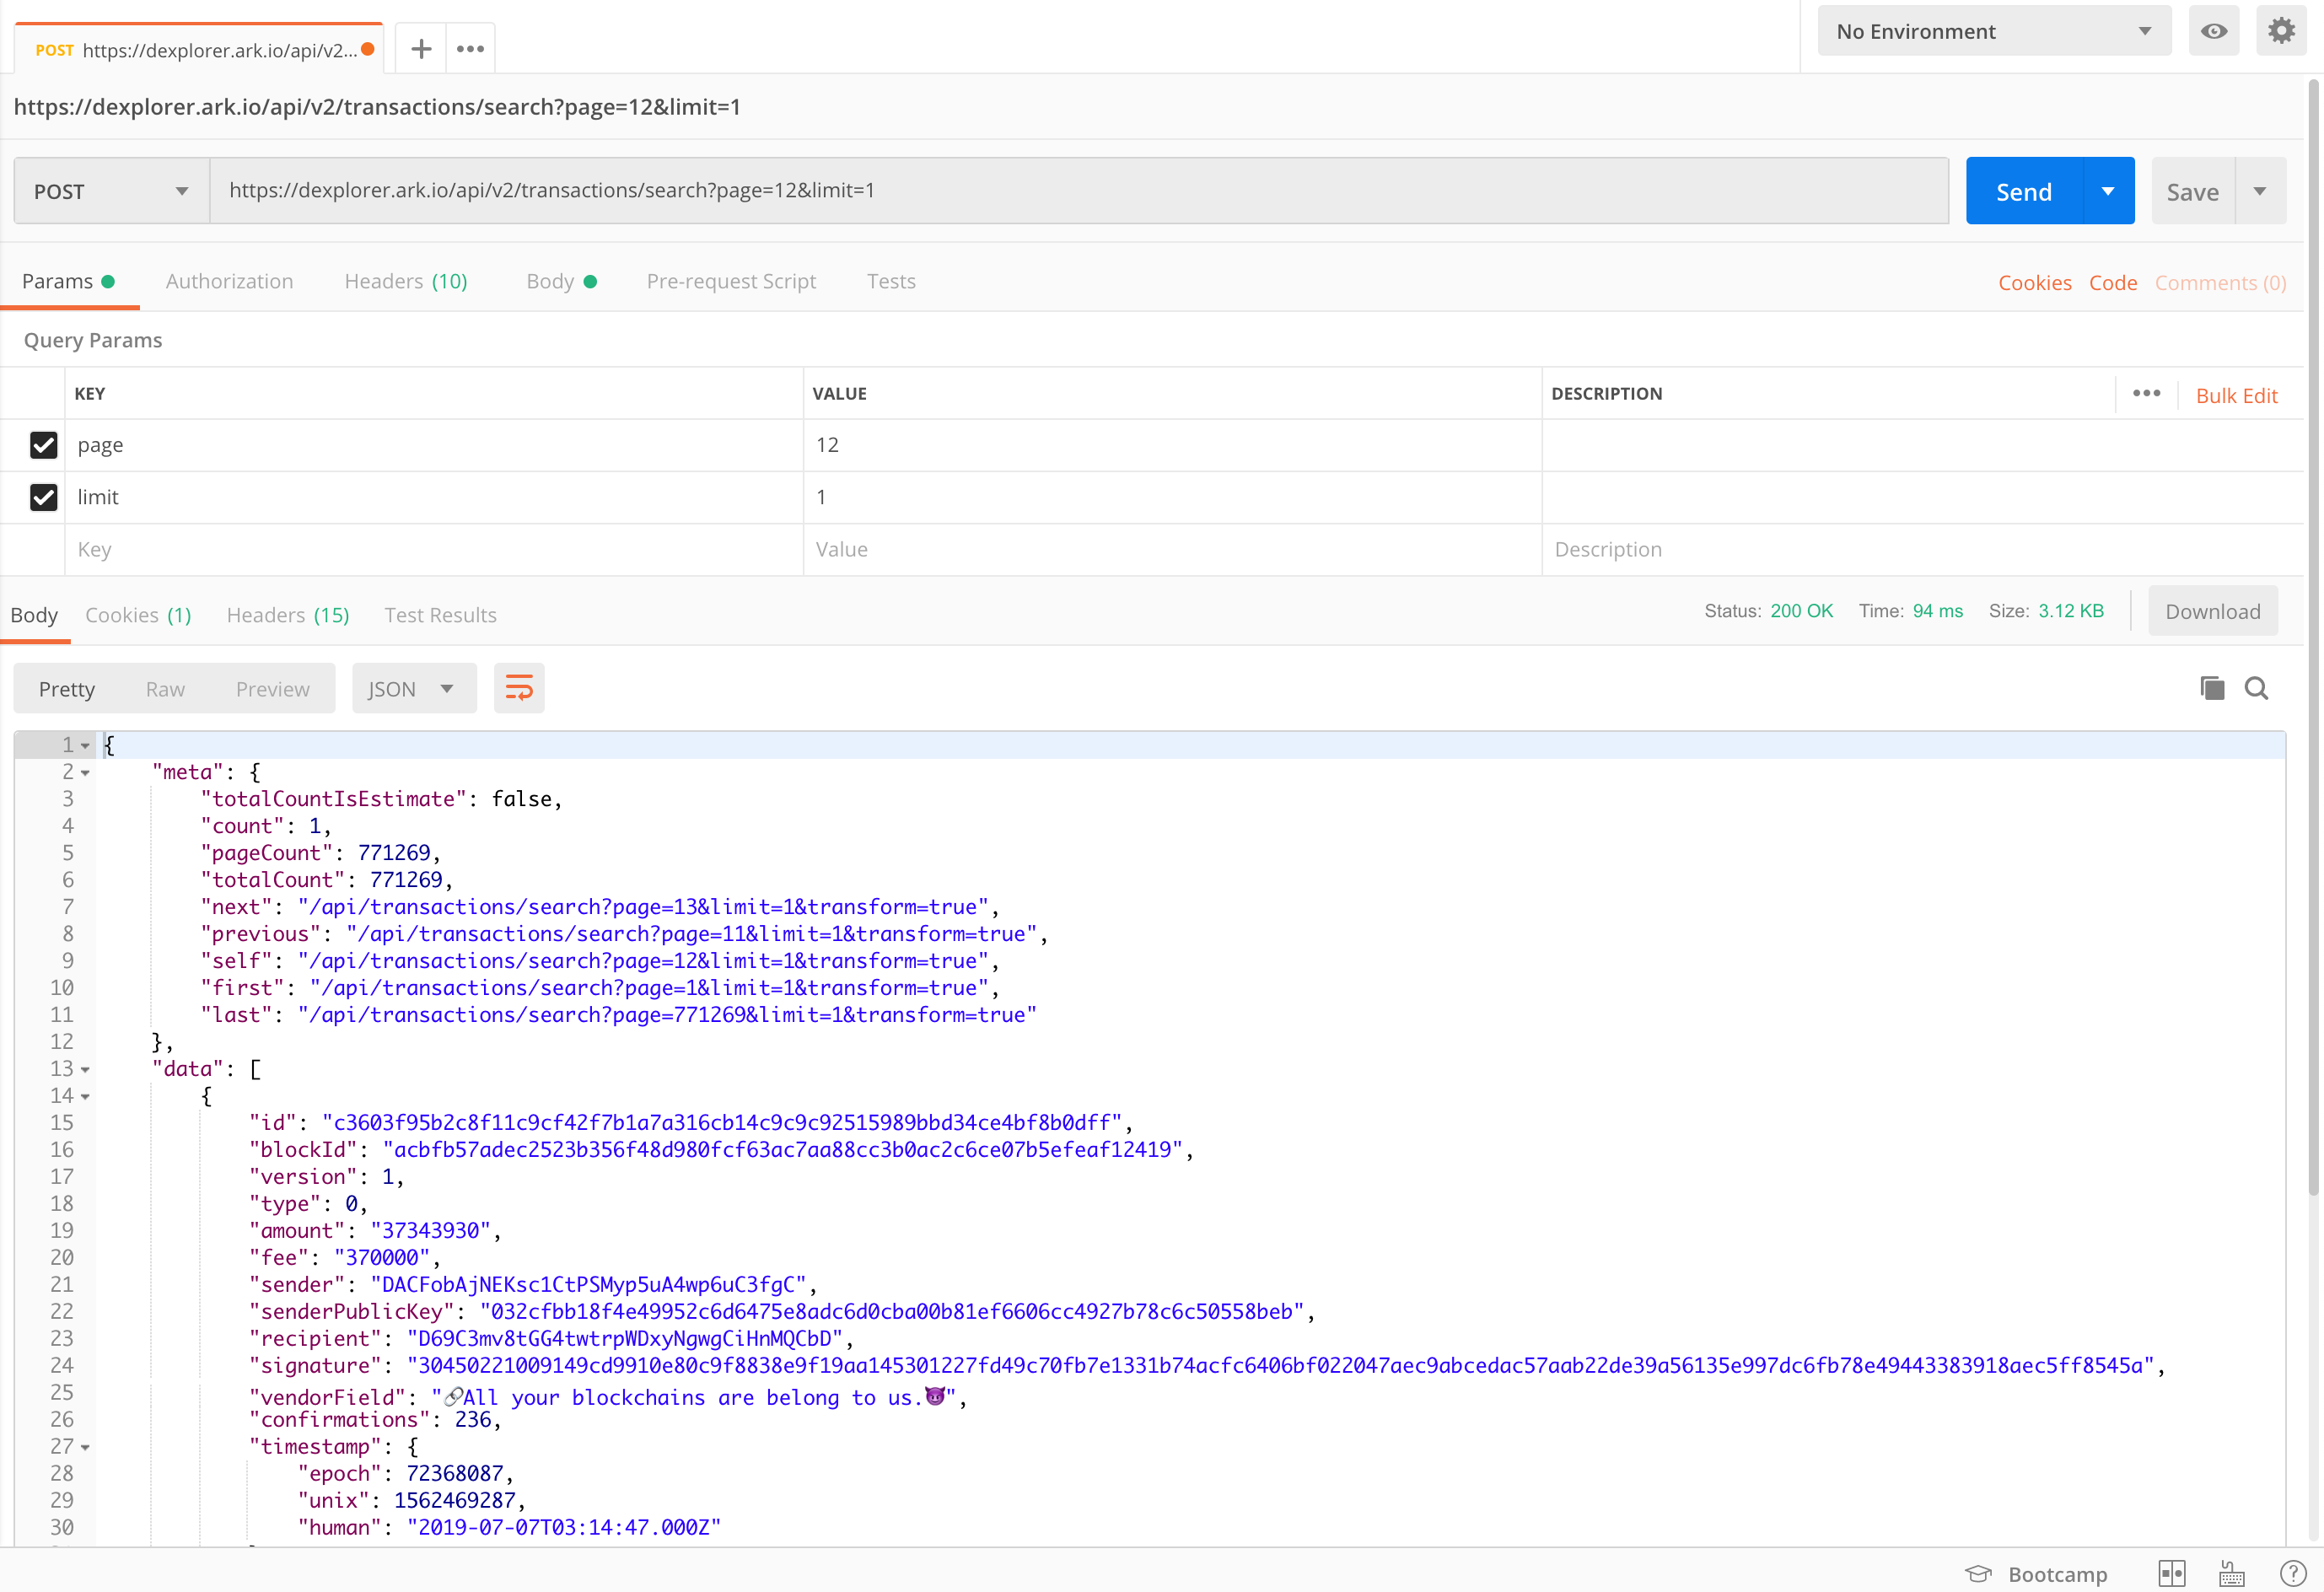Open the wrap lines formatting icon
The height and width of the screenshot is (1592, 2324).
(x=519, y=688)
